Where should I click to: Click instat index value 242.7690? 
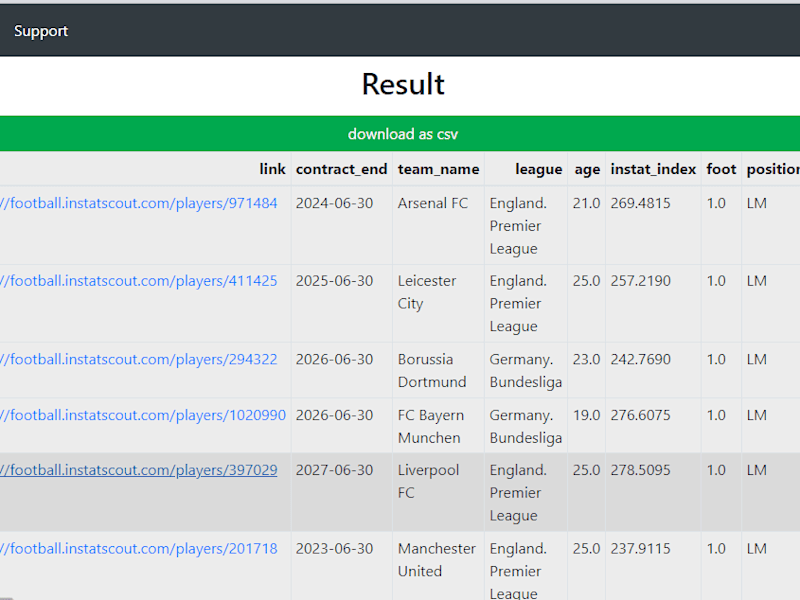[640, 359]
